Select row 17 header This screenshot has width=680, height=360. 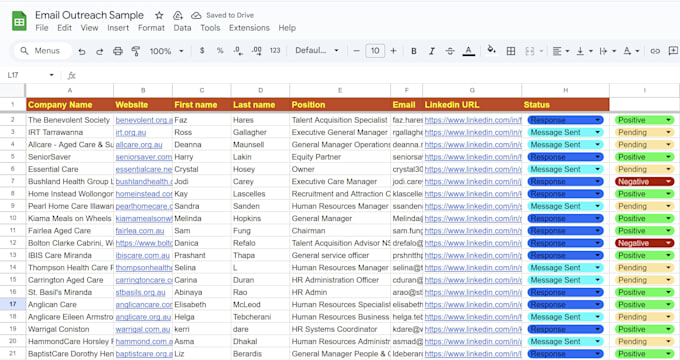click(x=13, y=304)
